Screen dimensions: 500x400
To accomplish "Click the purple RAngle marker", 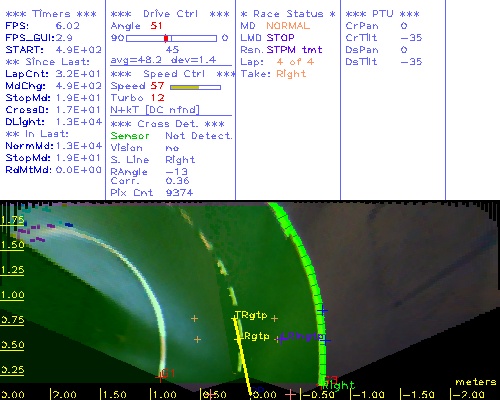I will pos(302,337).
